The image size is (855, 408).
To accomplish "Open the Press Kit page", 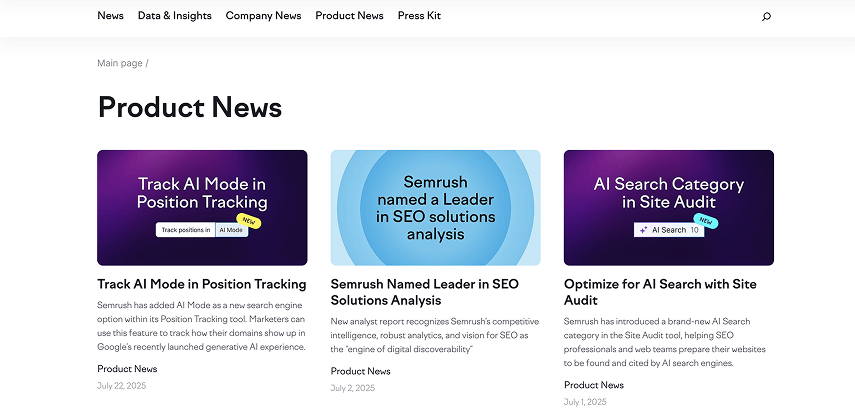I will (419, 16).
